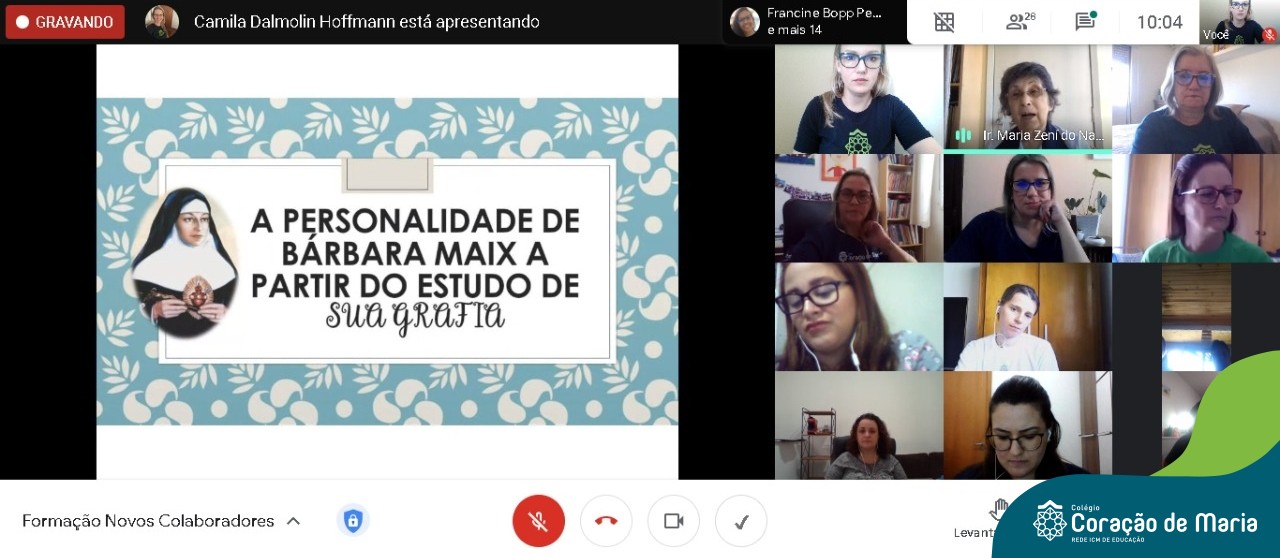The width and height of the screenshot is (1280, 558).
Task: Select your own 'Você' video thumbnail
Action: pos(1239,22)
